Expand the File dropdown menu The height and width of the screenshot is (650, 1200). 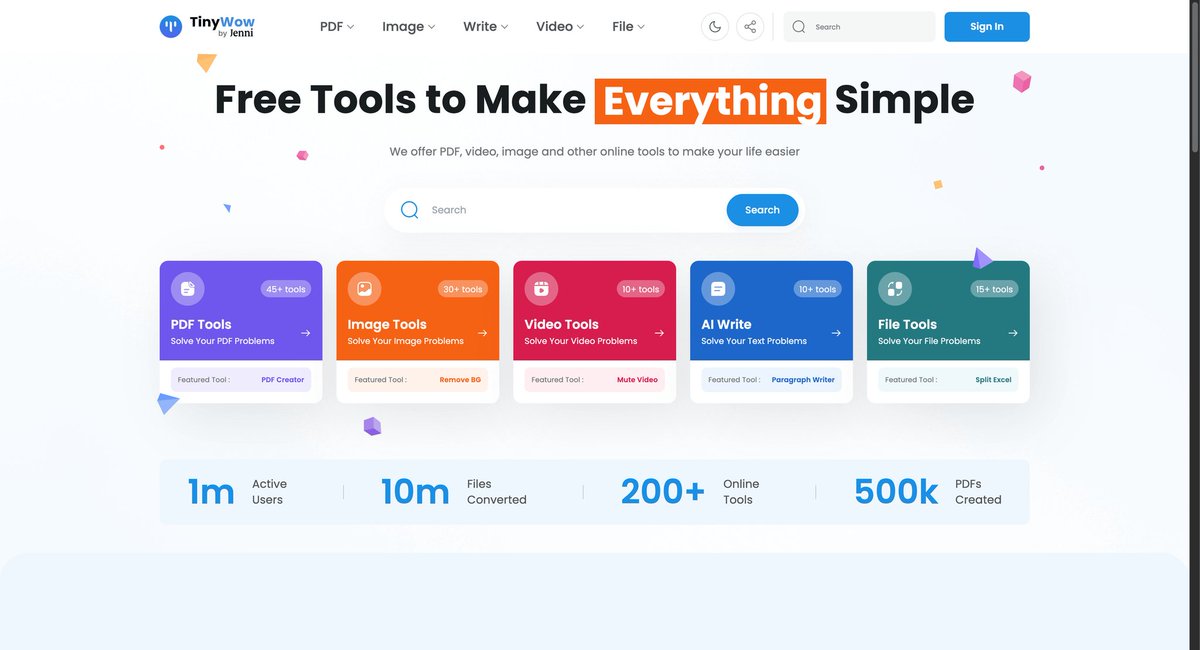[628, 27]
